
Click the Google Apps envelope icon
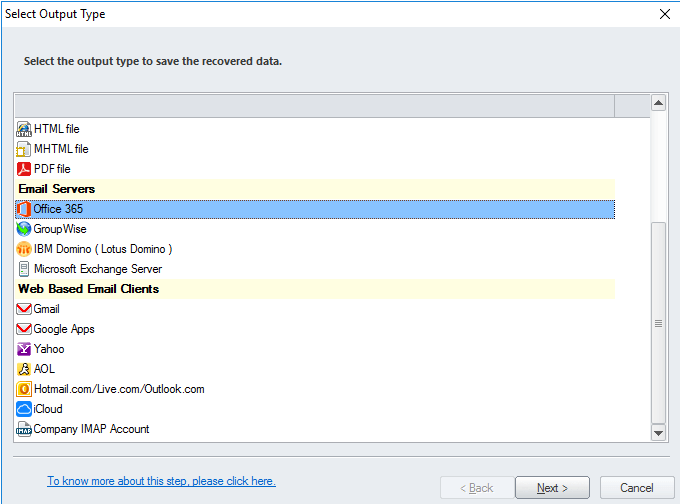coord(24,329)
